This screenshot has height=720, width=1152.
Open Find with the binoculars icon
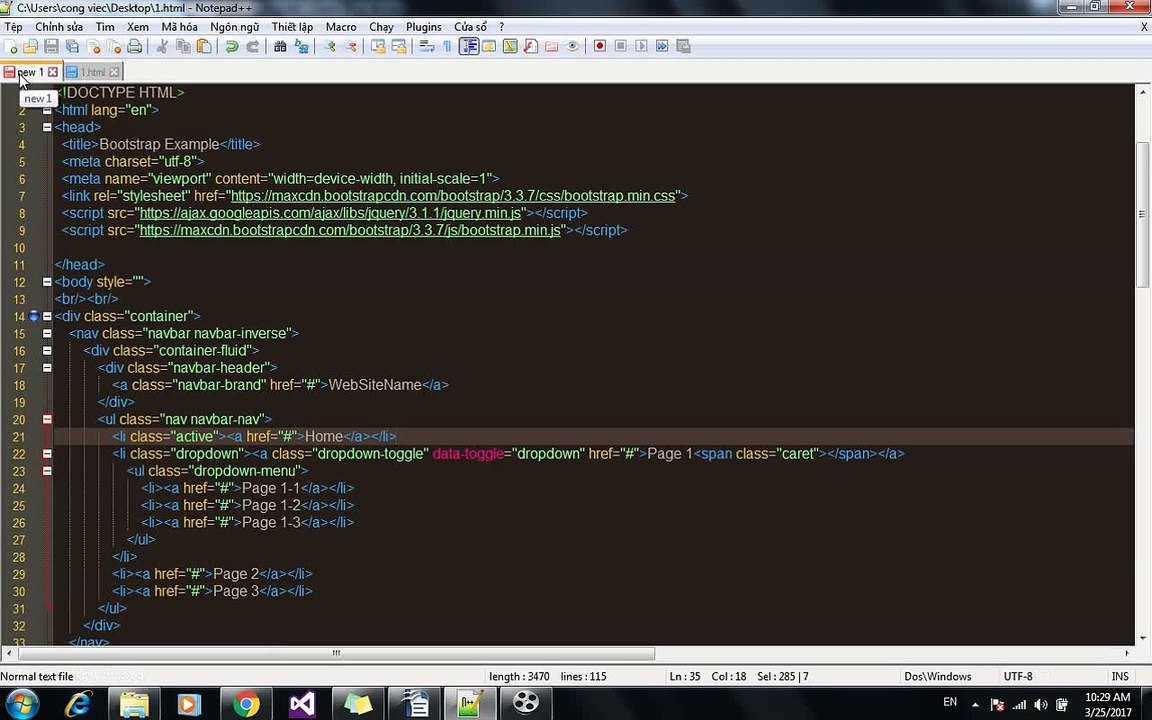click(280, 46)
